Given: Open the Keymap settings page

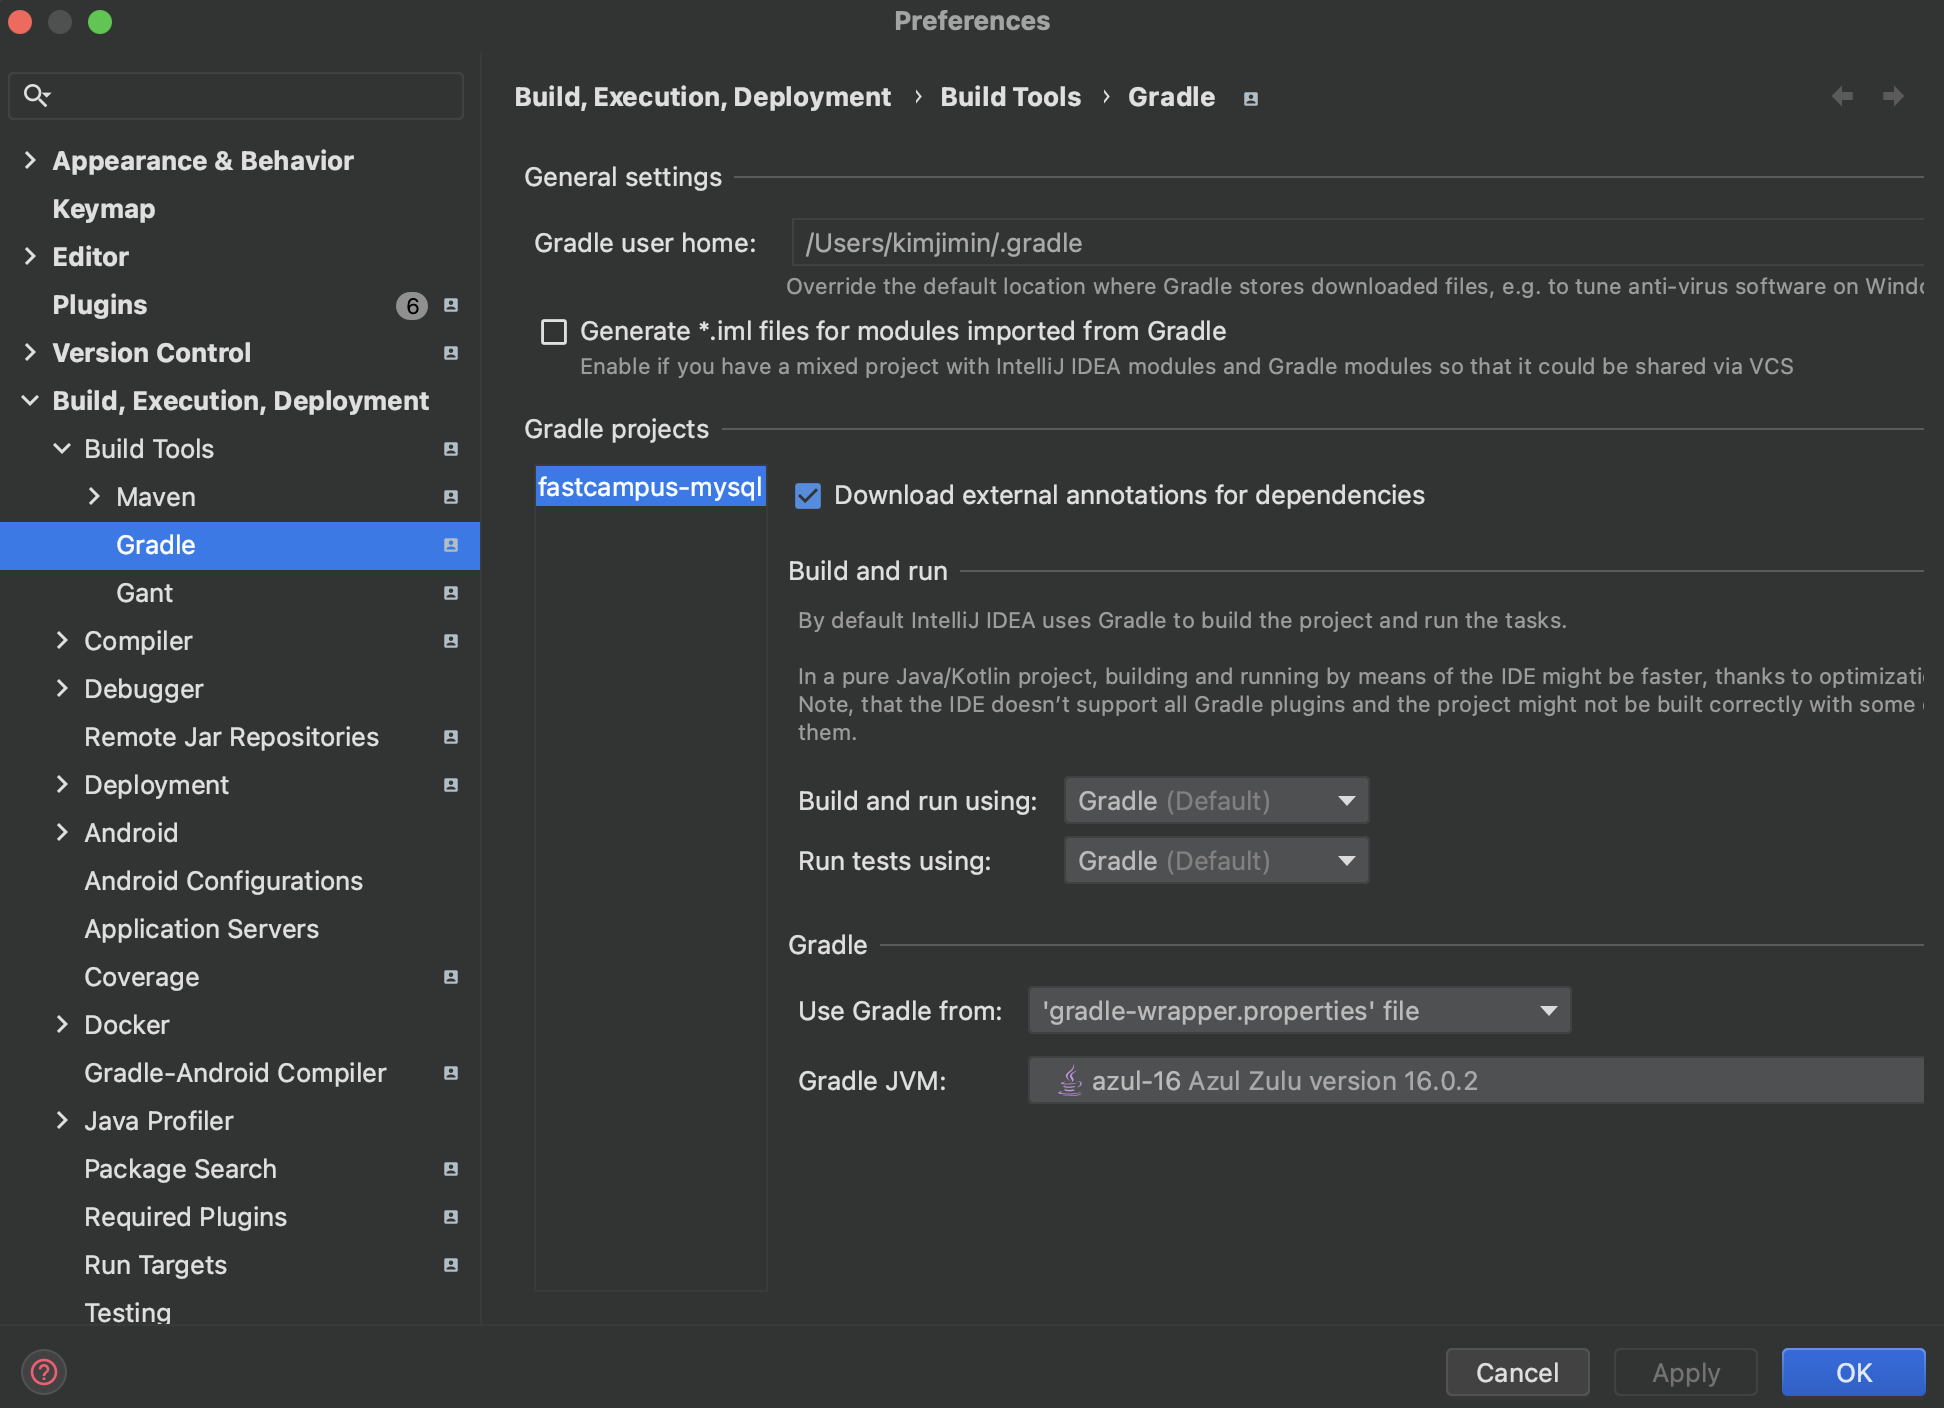Looking at the screenshot, I should coord(240,209).
